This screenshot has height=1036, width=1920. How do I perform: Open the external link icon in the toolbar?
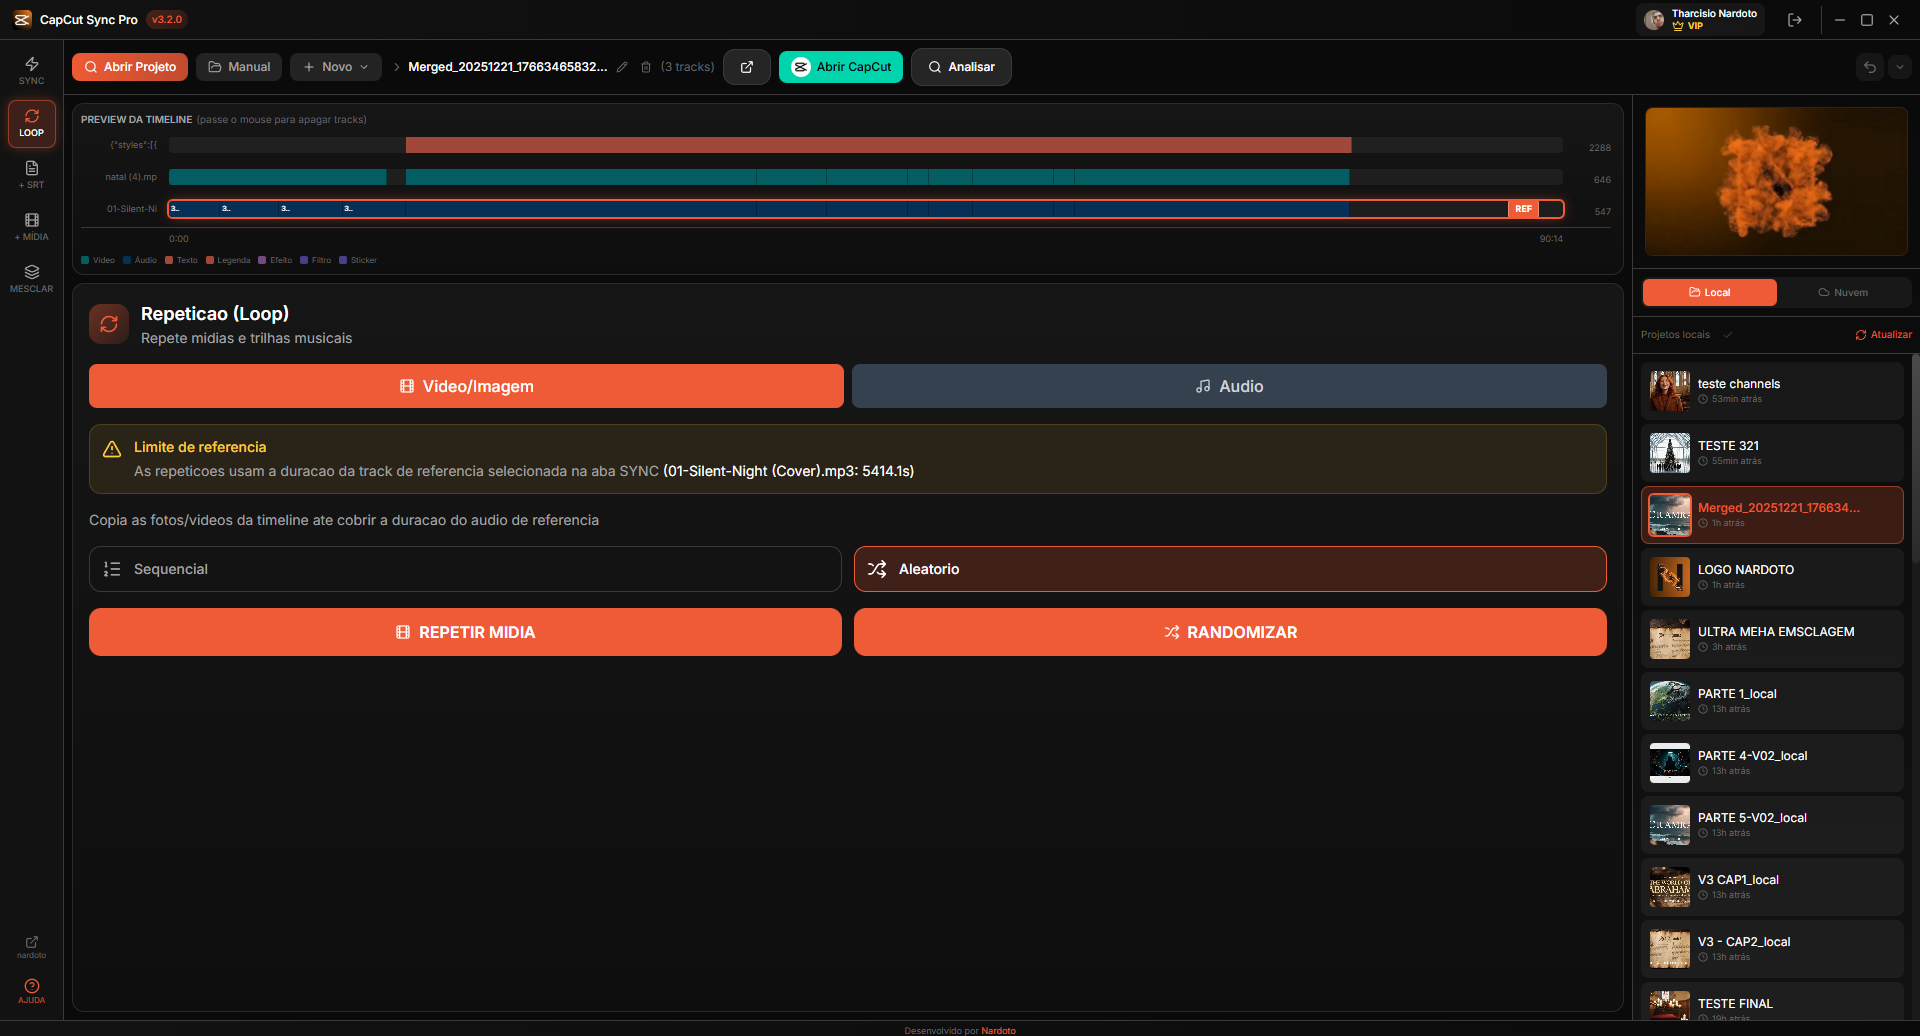747,67
